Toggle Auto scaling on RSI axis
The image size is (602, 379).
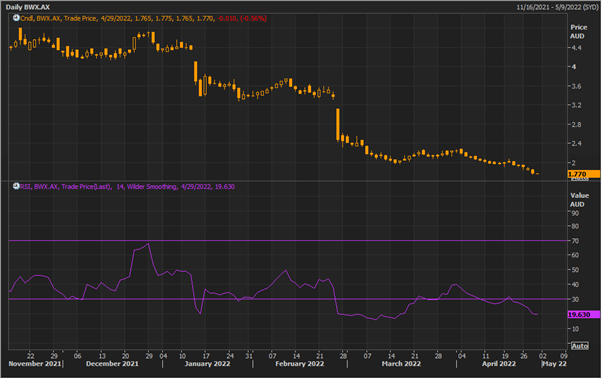tap(579, 346)
